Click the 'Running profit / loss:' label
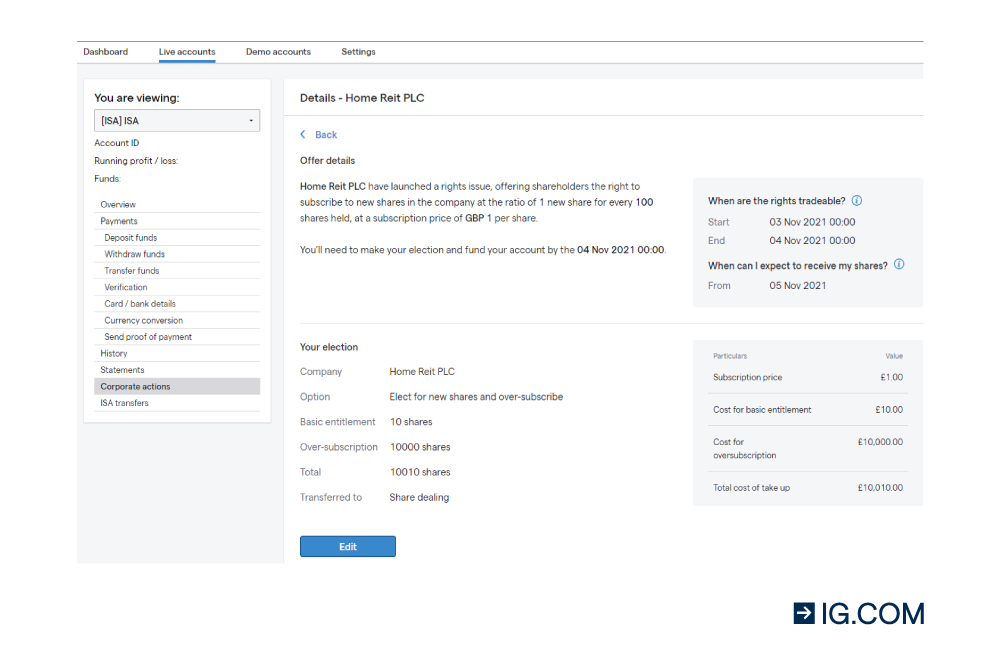 tap(136, 161)
